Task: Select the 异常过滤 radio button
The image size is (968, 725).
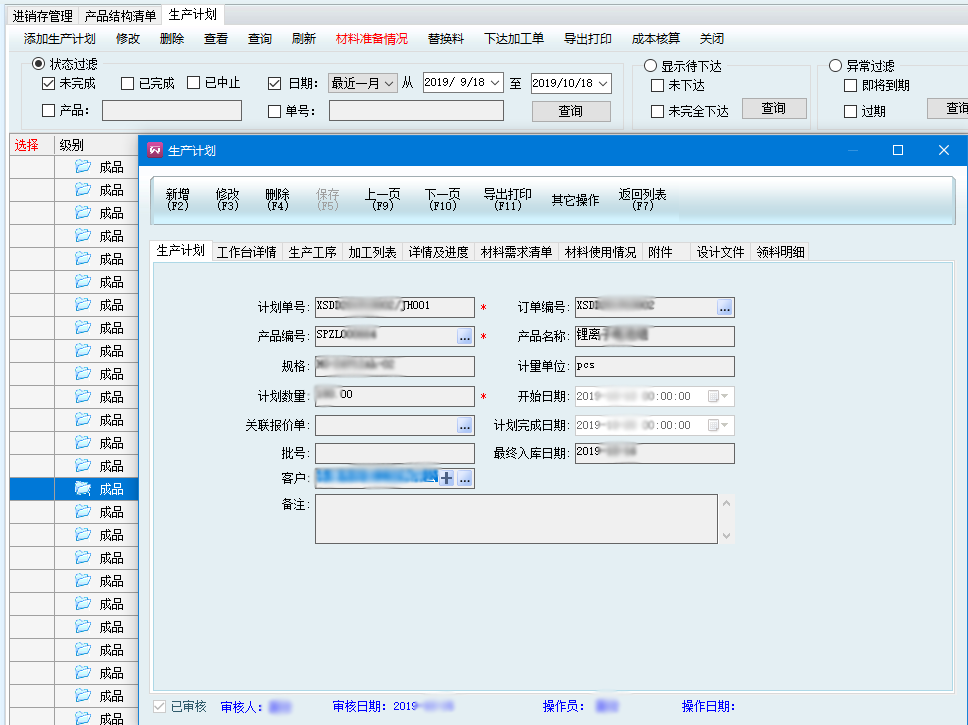Action: click(835, 65)
